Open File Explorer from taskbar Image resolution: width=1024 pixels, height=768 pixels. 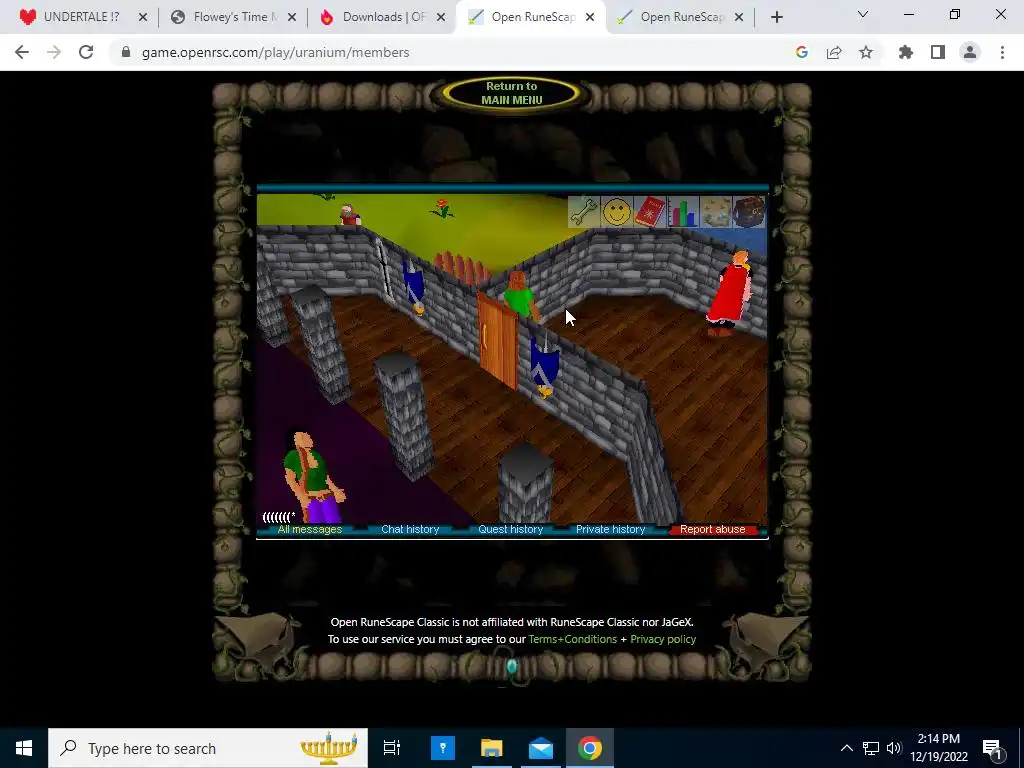(491, 748)
